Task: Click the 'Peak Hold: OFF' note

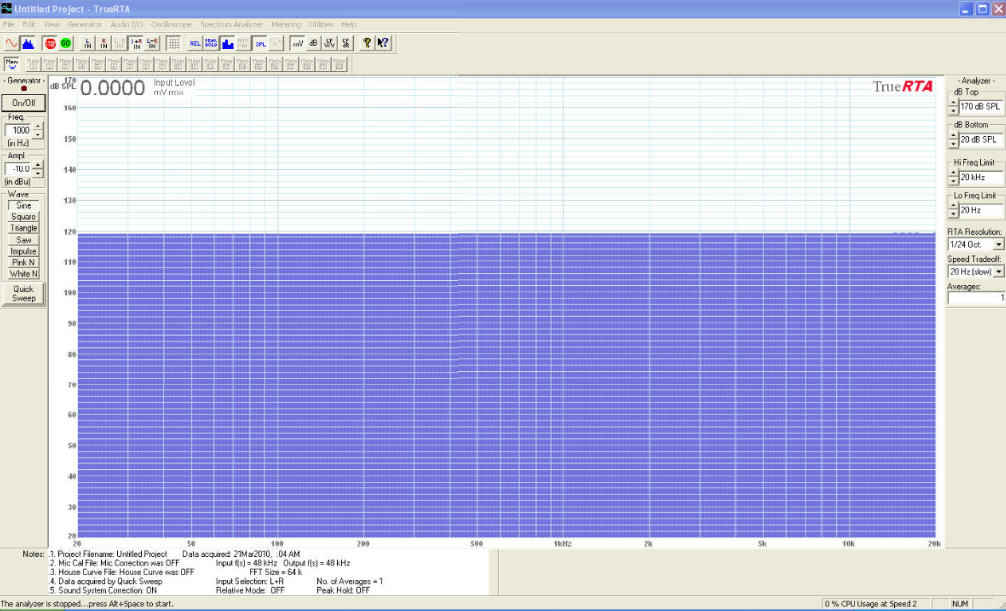Action: point(343,590)
